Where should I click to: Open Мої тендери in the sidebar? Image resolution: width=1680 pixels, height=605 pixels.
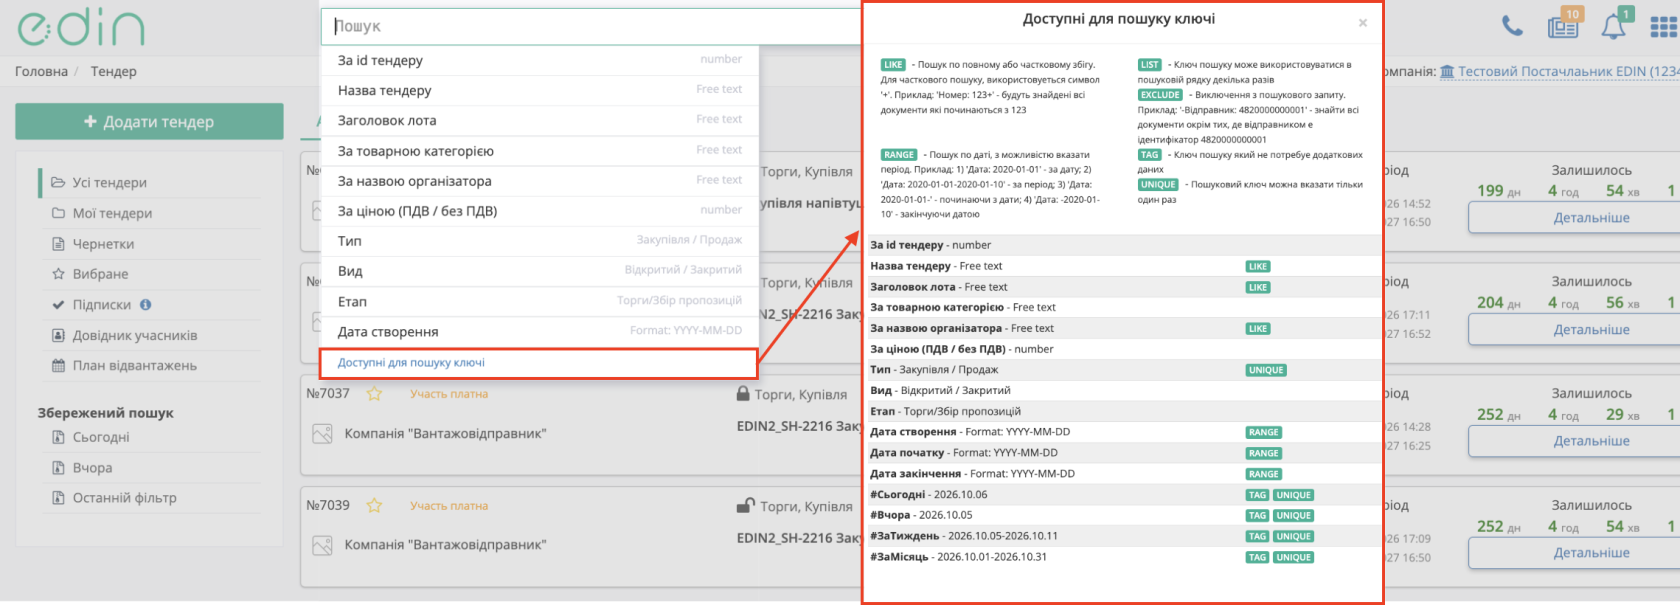[x=111, y=213]
